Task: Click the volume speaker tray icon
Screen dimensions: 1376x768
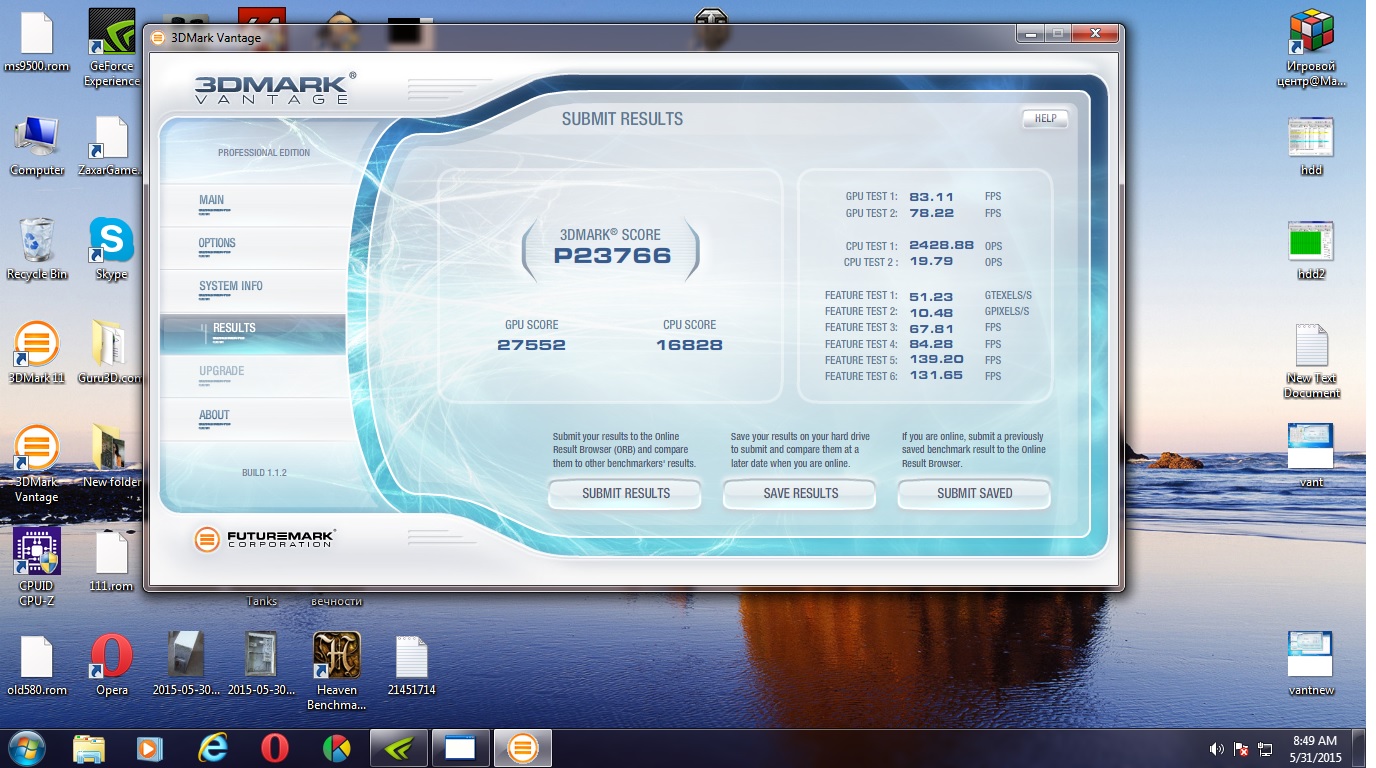Action: click(x=1216, y=749)
